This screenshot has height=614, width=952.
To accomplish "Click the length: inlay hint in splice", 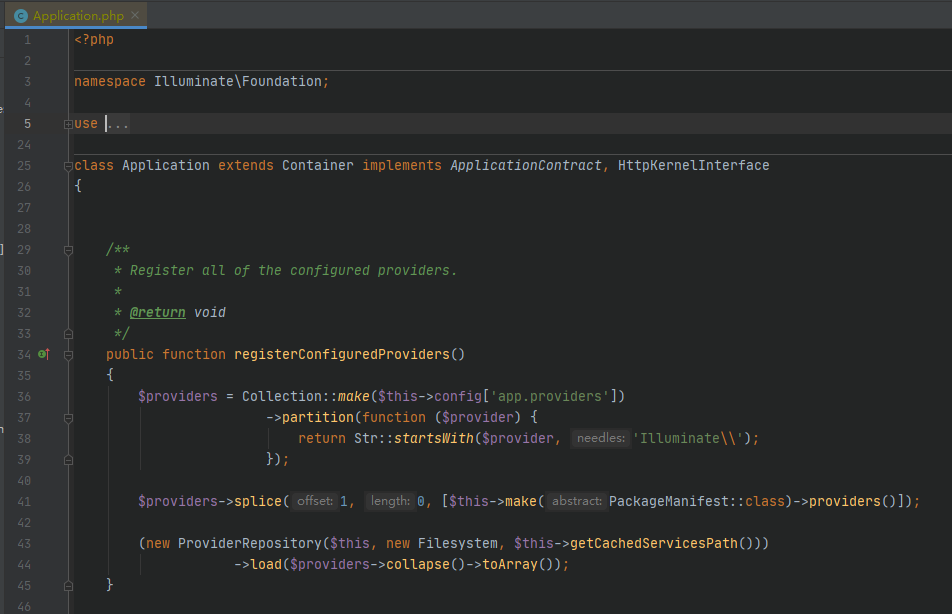I will pyautogui.click(x=388, y=501).
